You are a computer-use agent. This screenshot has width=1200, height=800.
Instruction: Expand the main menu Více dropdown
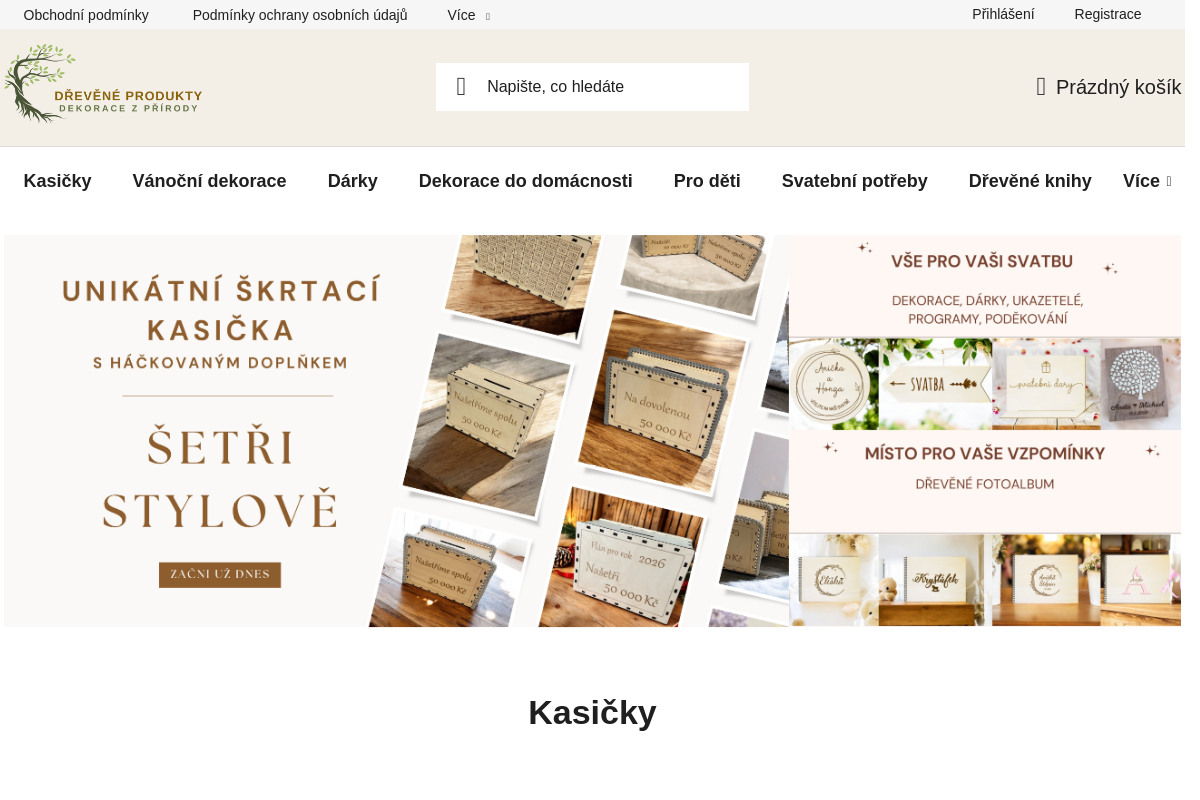[x=1147, y=181]
